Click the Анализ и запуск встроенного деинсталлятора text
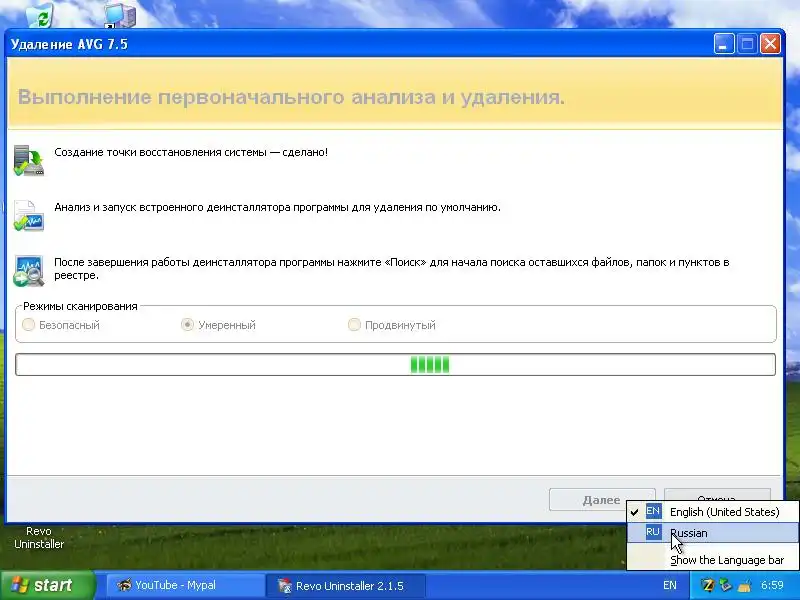Screen dimensions: 800x600 point(278,207)
